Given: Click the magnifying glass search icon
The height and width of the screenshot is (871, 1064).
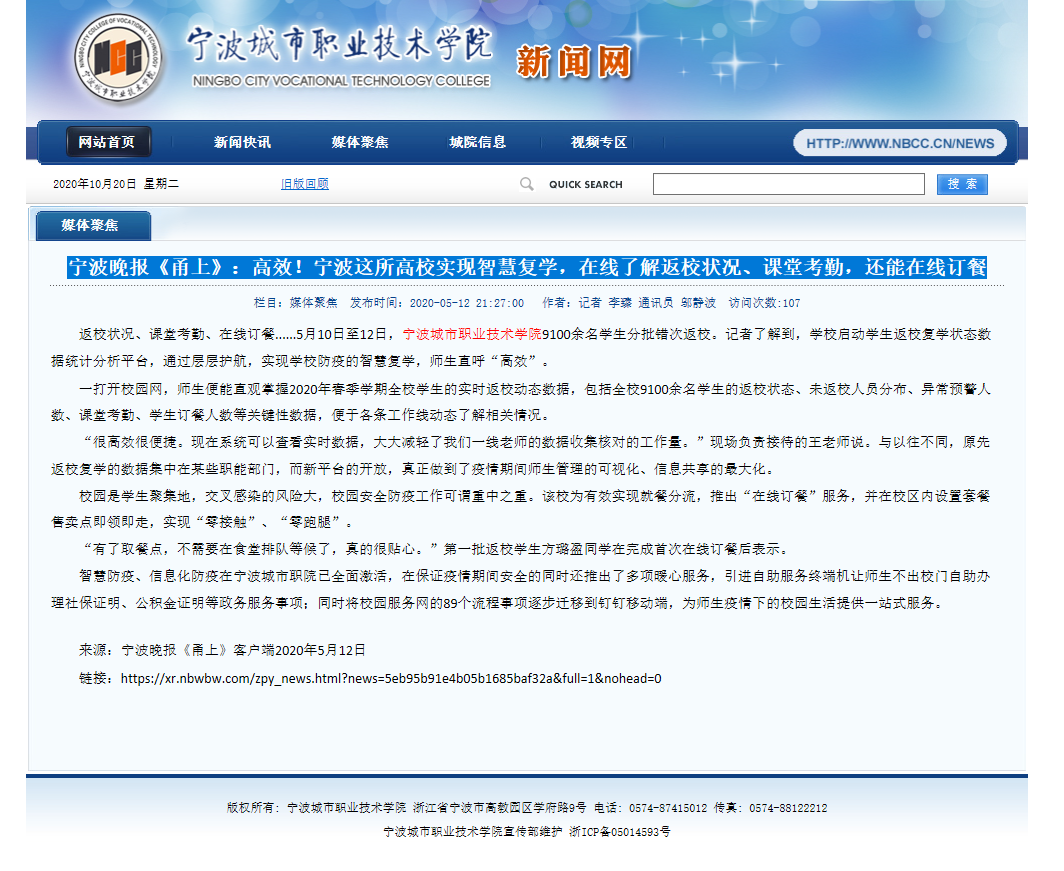Looking at the screenshot, I should coord(527,184).
